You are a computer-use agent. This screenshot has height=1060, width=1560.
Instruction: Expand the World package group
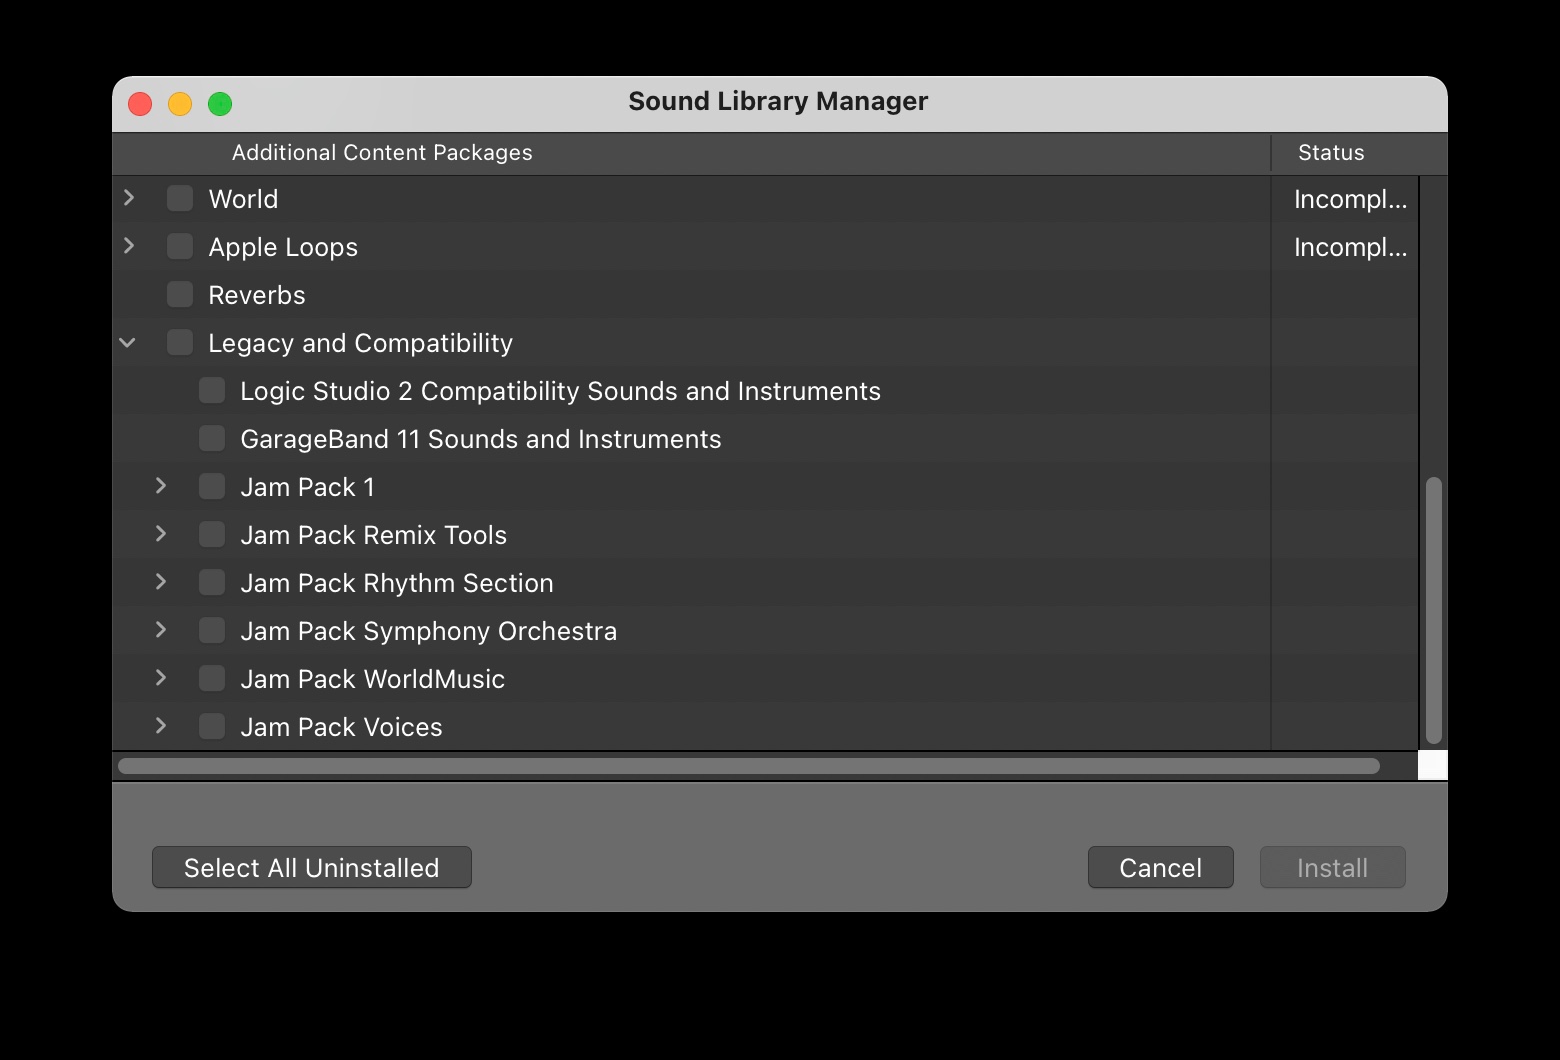[x=129, y=198]
